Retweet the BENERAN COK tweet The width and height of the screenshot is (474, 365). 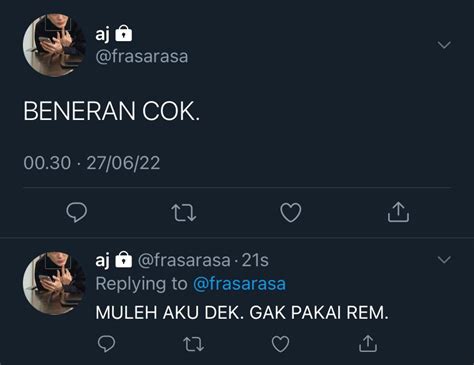[x=183, y=213]
